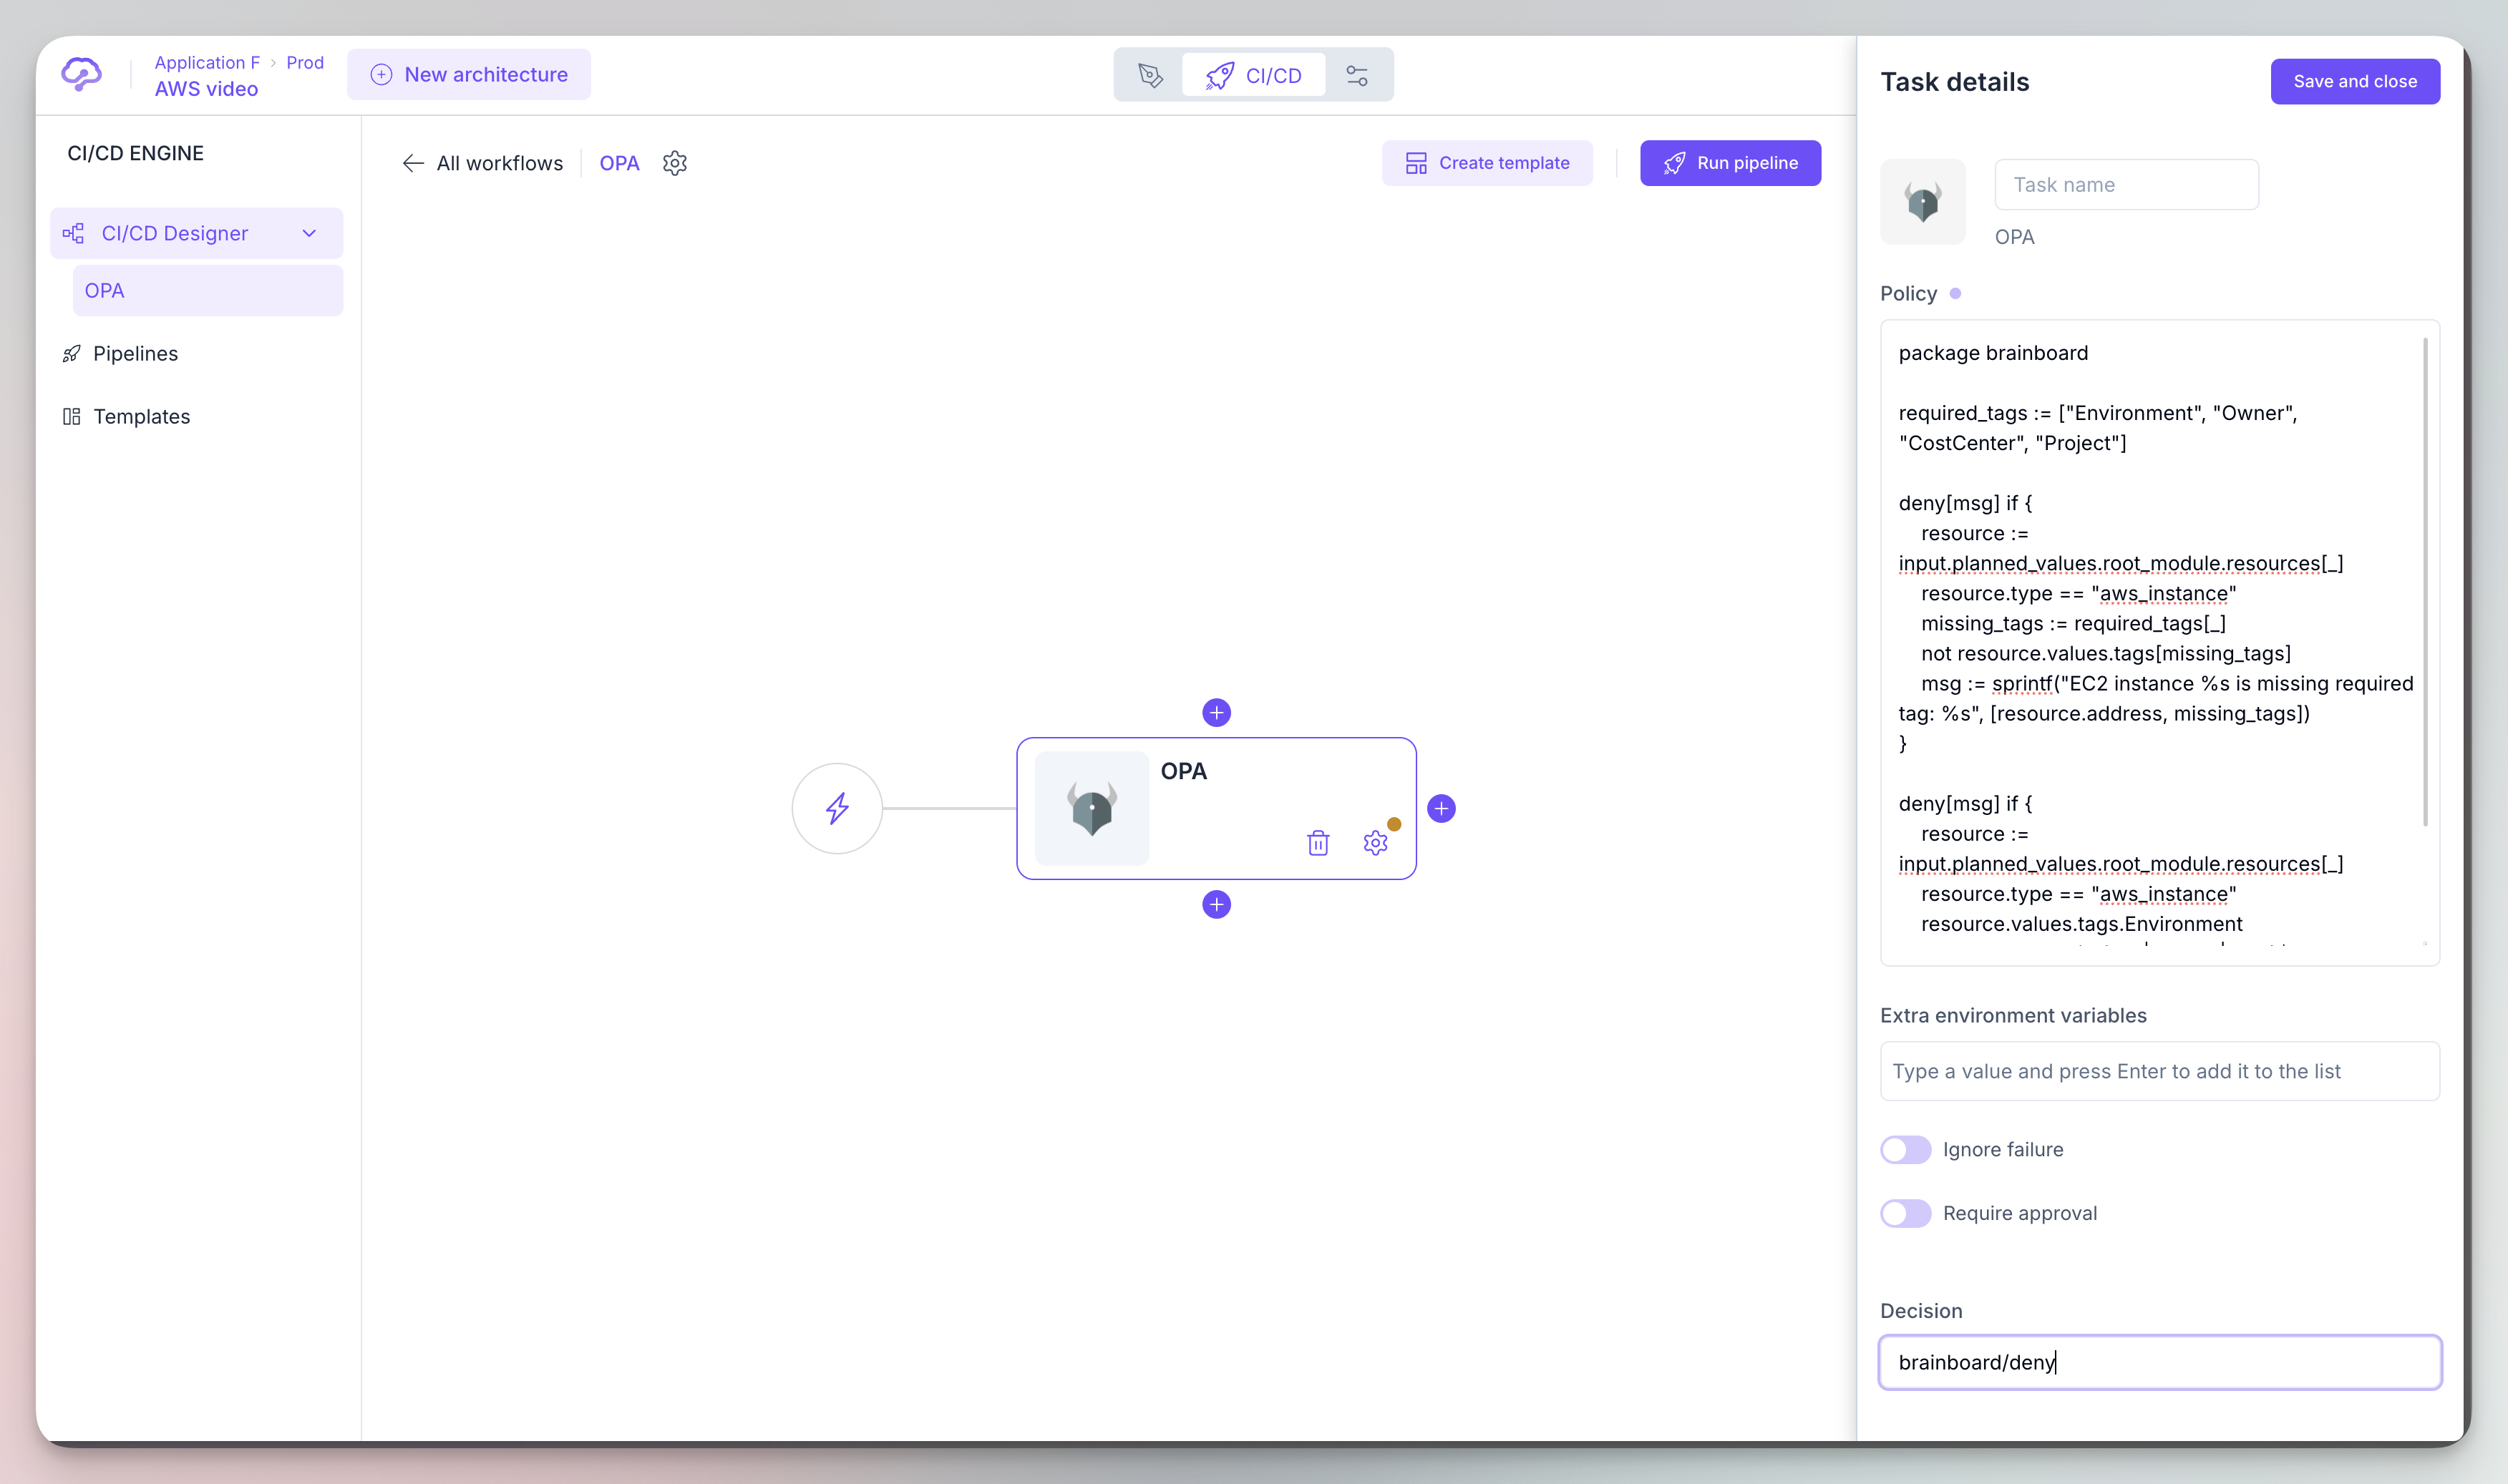This screenshot has width=2508, height=1484.
Task: Open settings for the OPA workflow header
Action: pyautogui.click(x=675, y=163)
